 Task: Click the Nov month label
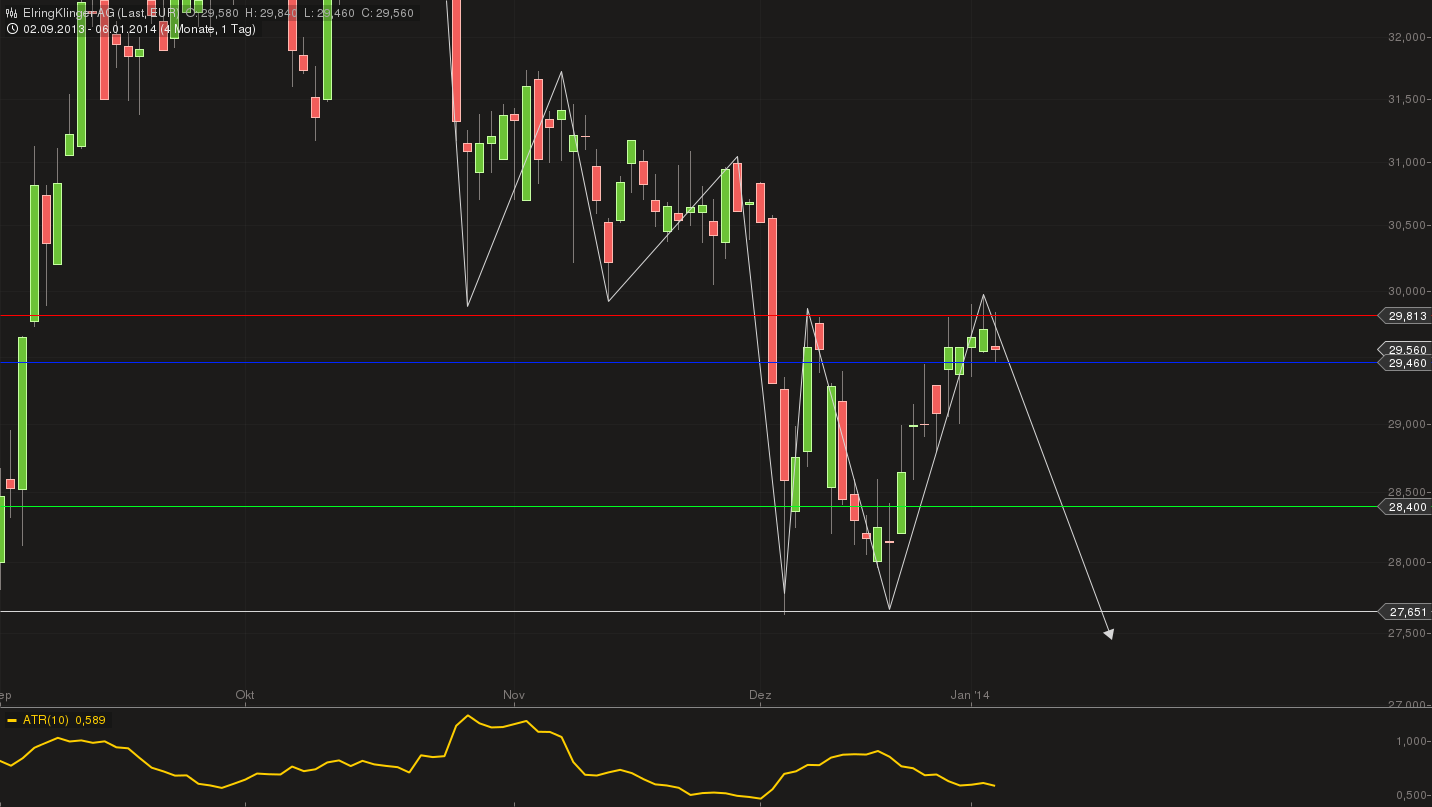click(x=514, y=694)
